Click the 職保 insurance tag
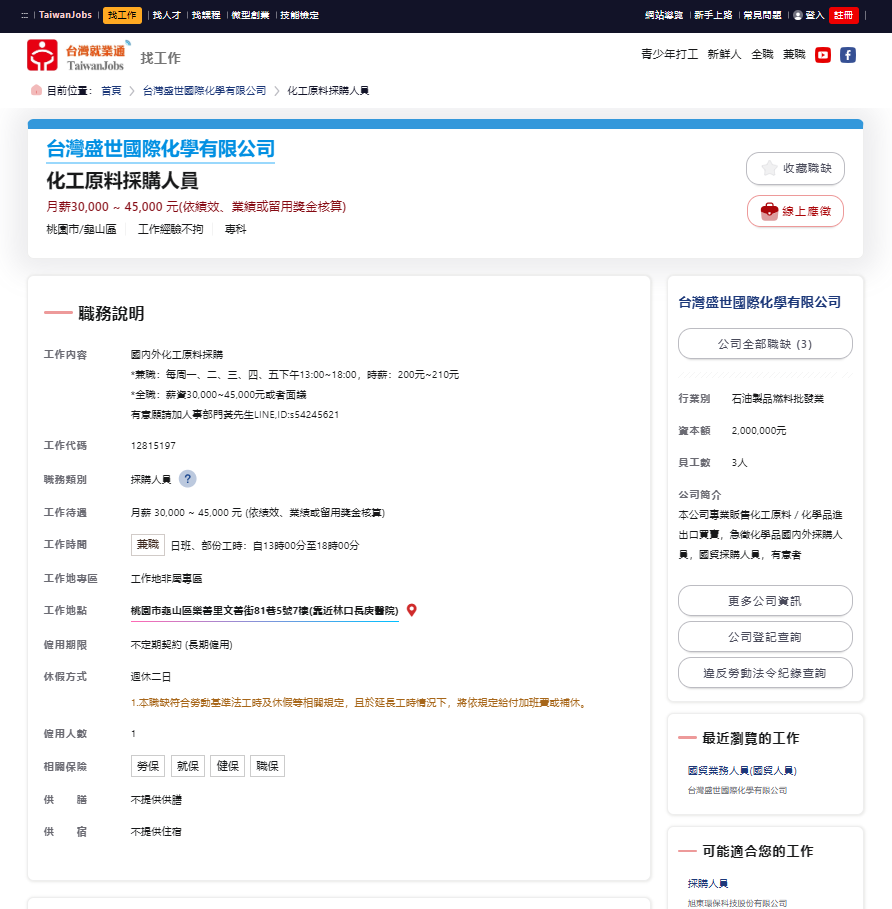The width and height of the screenshot is (892, 909). (267, 766)
